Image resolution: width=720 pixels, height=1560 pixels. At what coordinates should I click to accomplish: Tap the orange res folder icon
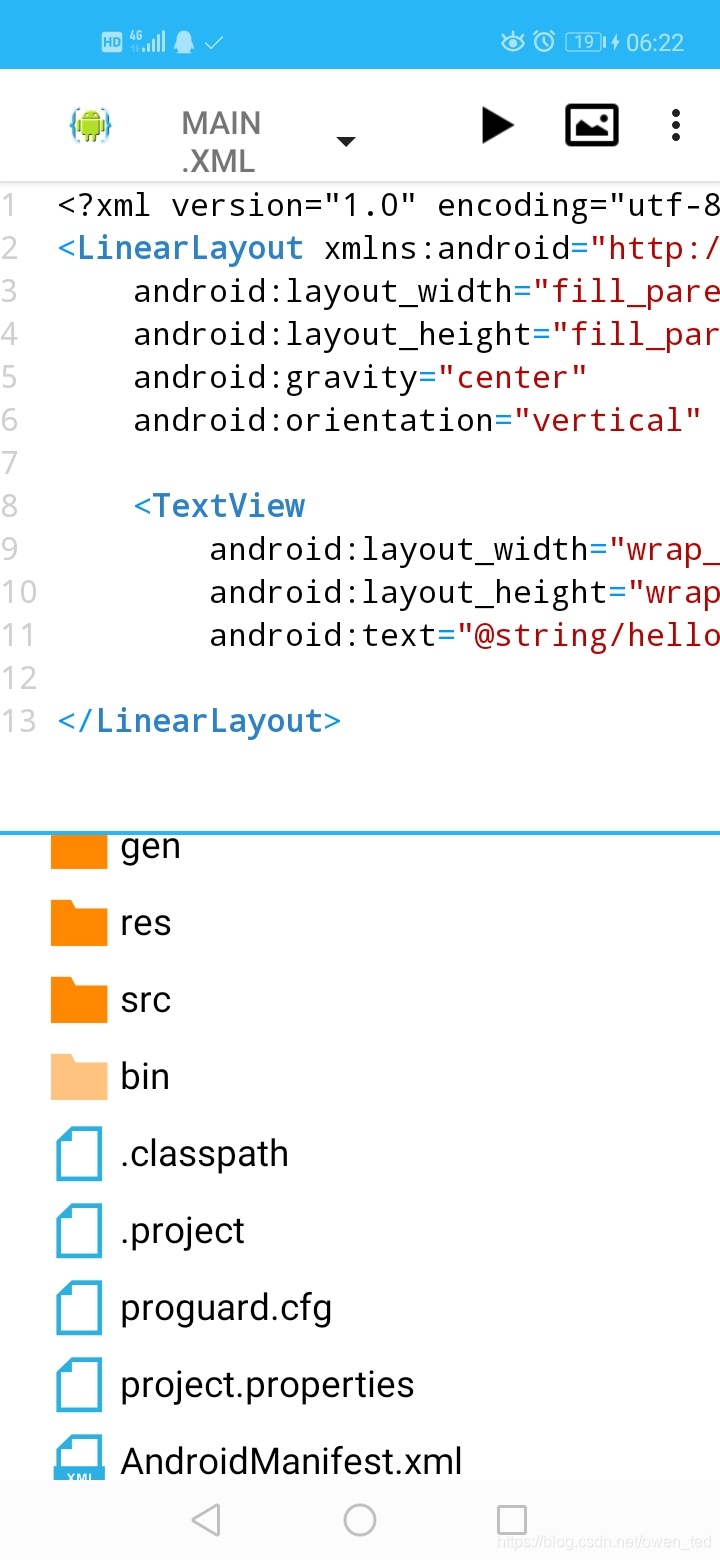(79, 922)
